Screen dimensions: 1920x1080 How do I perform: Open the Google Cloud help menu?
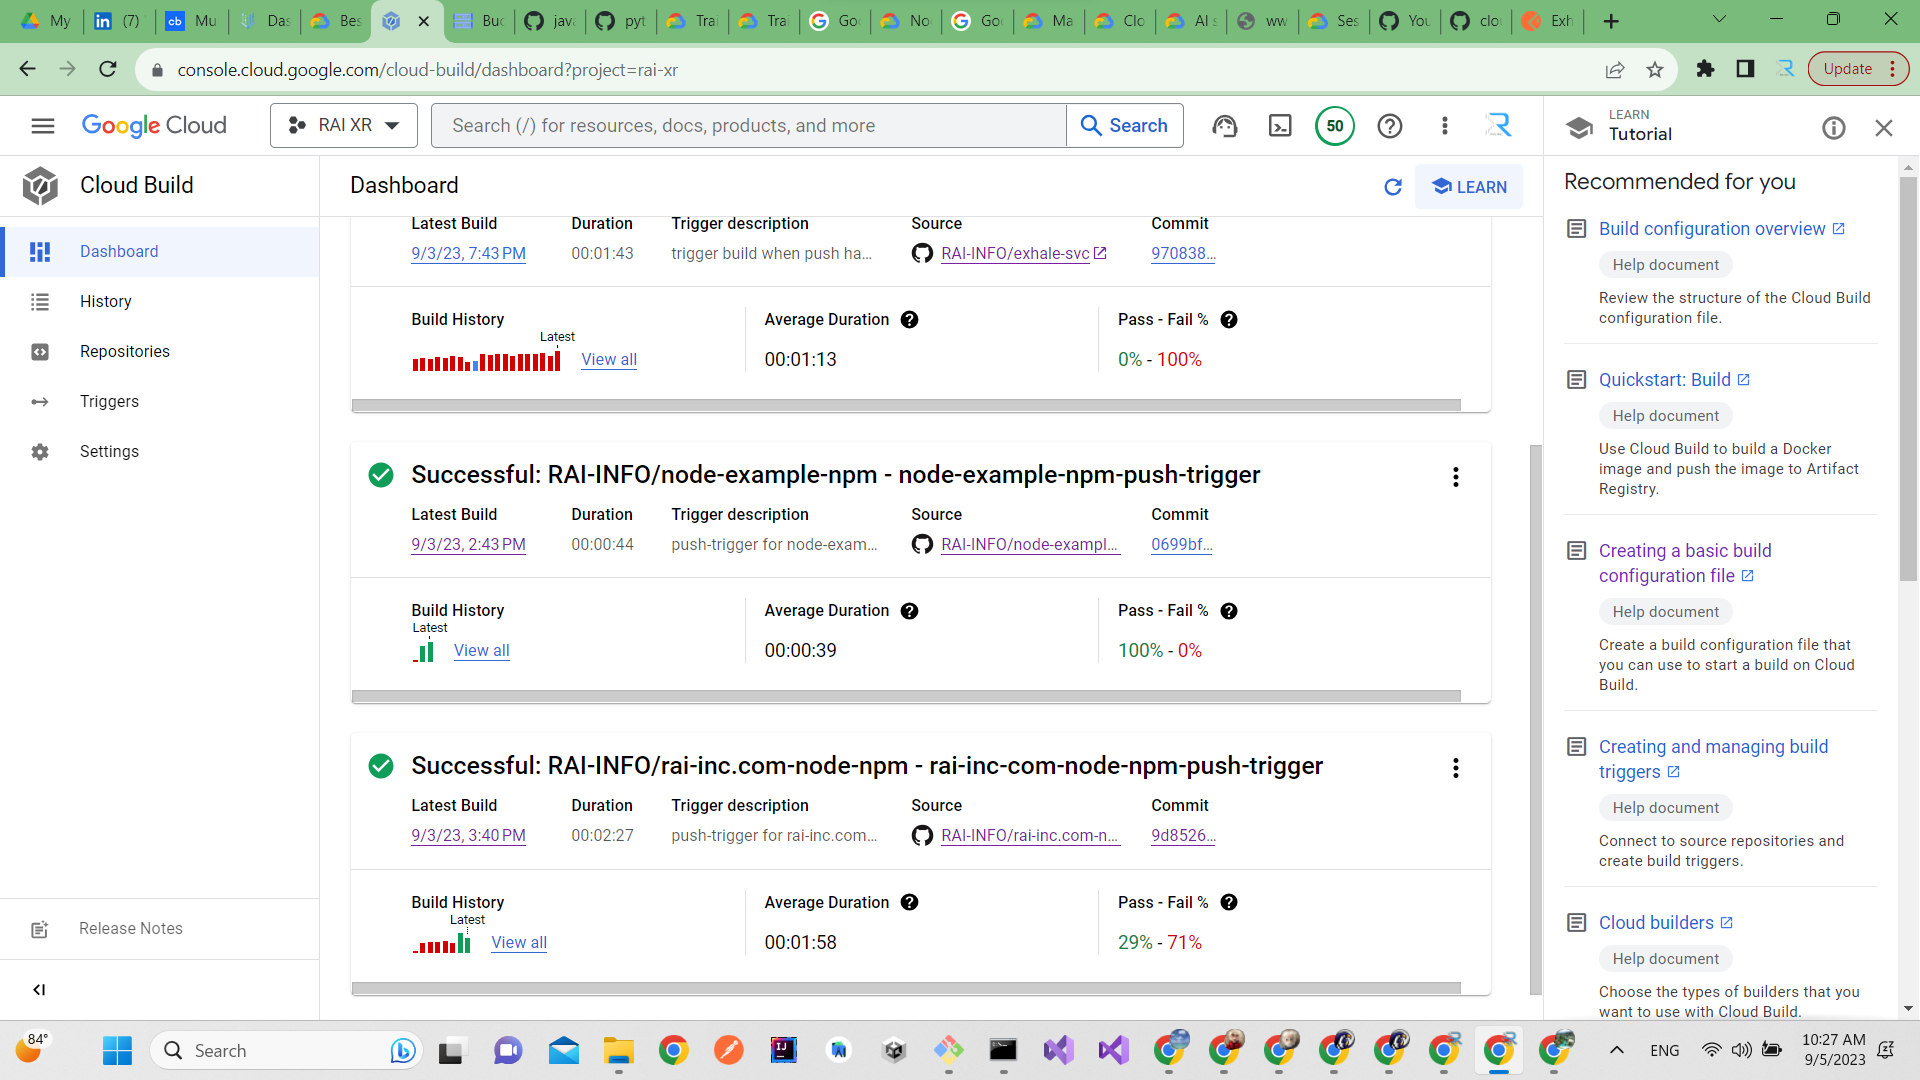coord(1389,126)
